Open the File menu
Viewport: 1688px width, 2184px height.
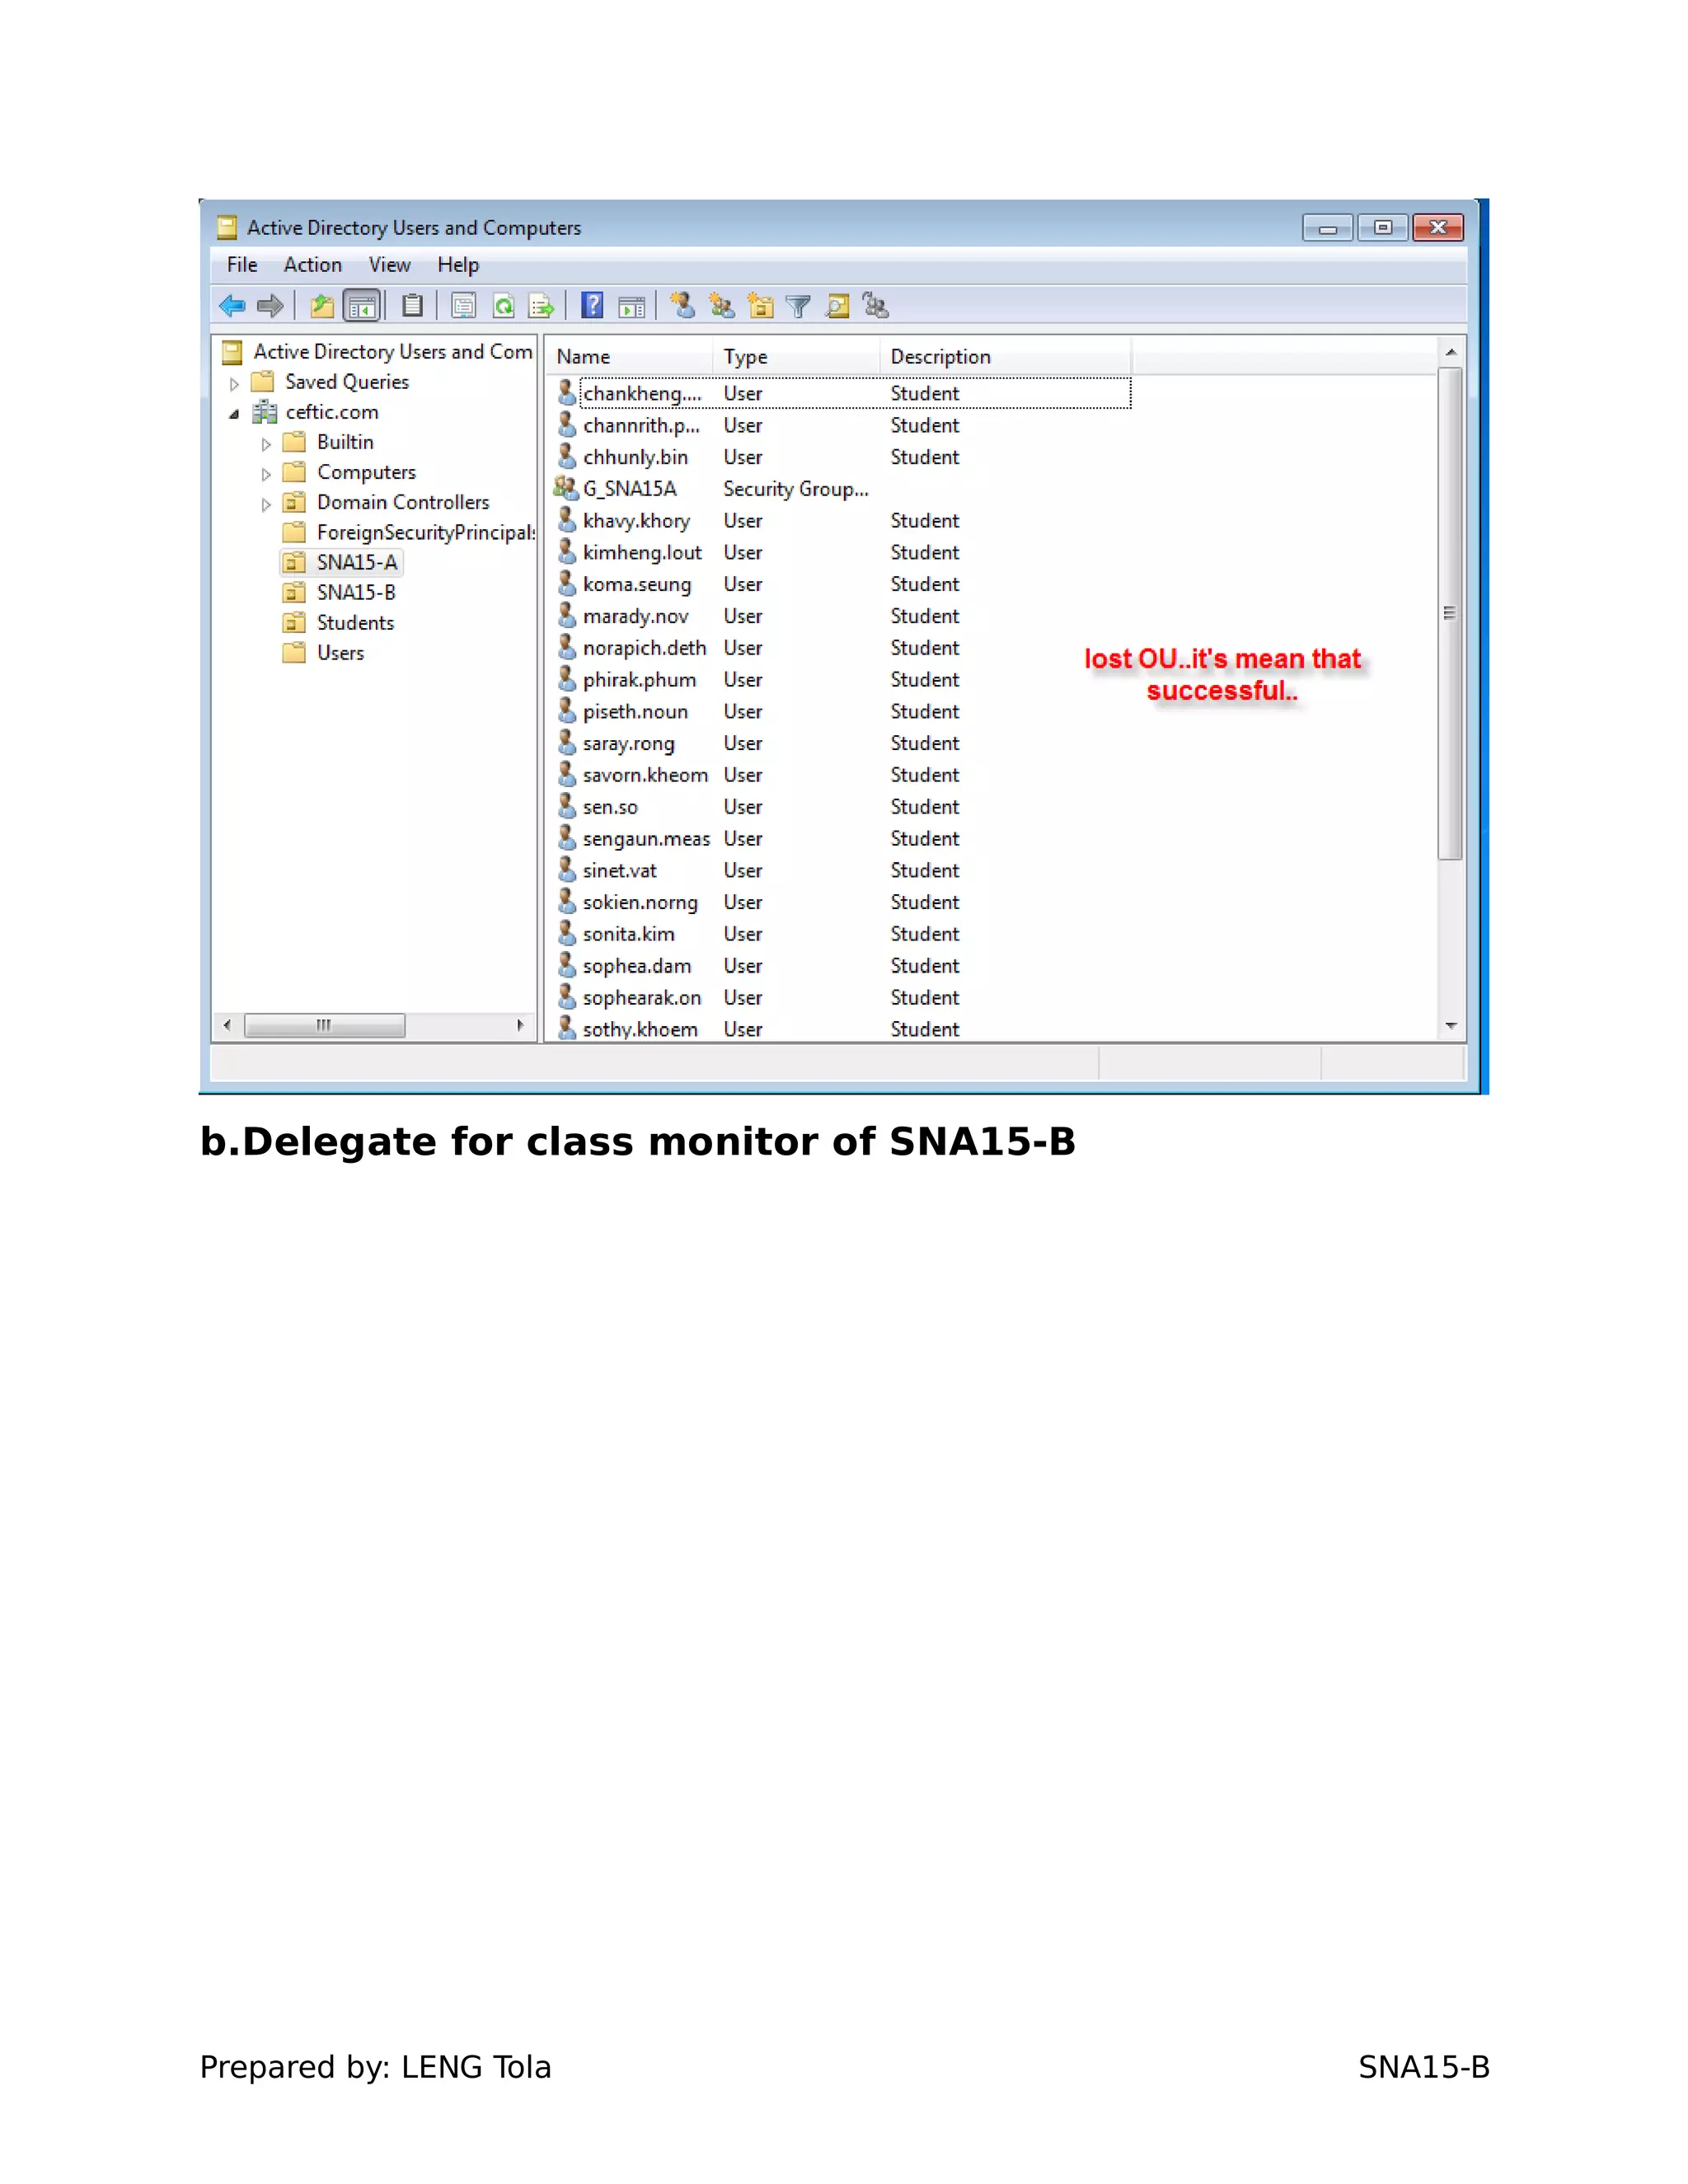(242, 265)
